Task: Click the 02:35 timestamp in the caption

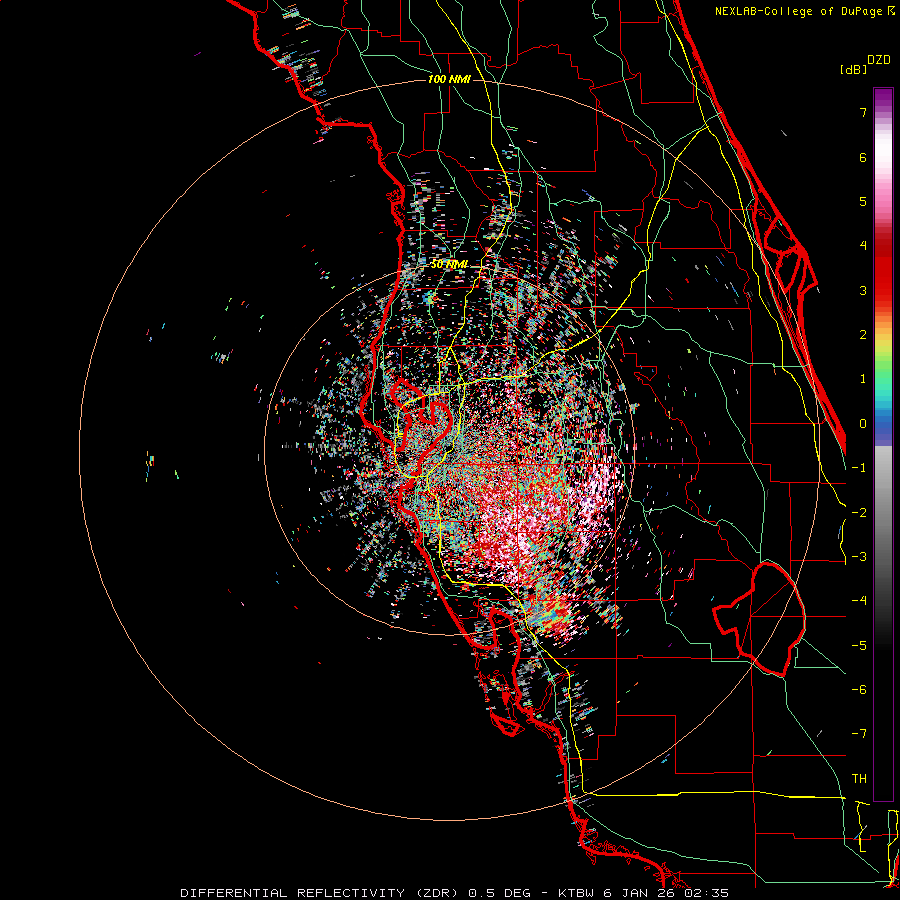Action: point(706,893)
